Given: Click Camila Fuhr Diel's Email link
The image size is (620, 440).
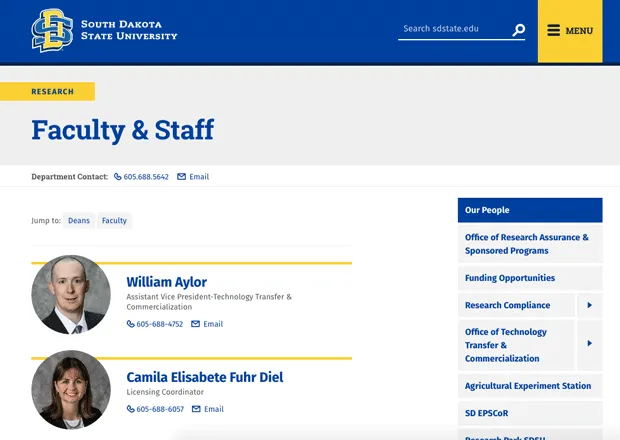Looking at the screenshot, I should pos(214,409).
